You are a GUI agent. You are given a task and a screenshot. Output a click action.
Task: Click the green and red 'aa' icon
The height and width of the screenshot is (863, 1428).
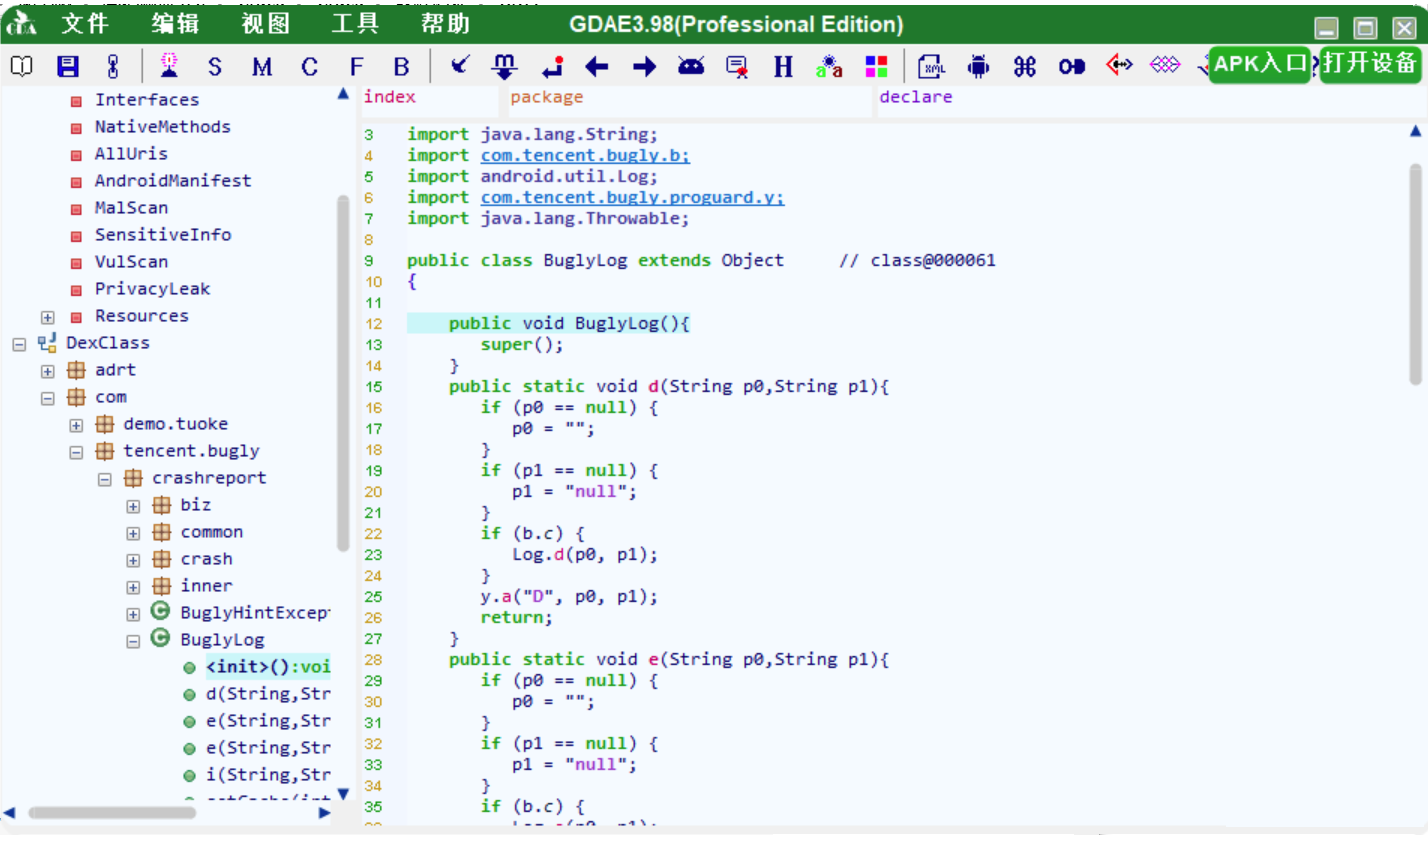coord(829,67)
